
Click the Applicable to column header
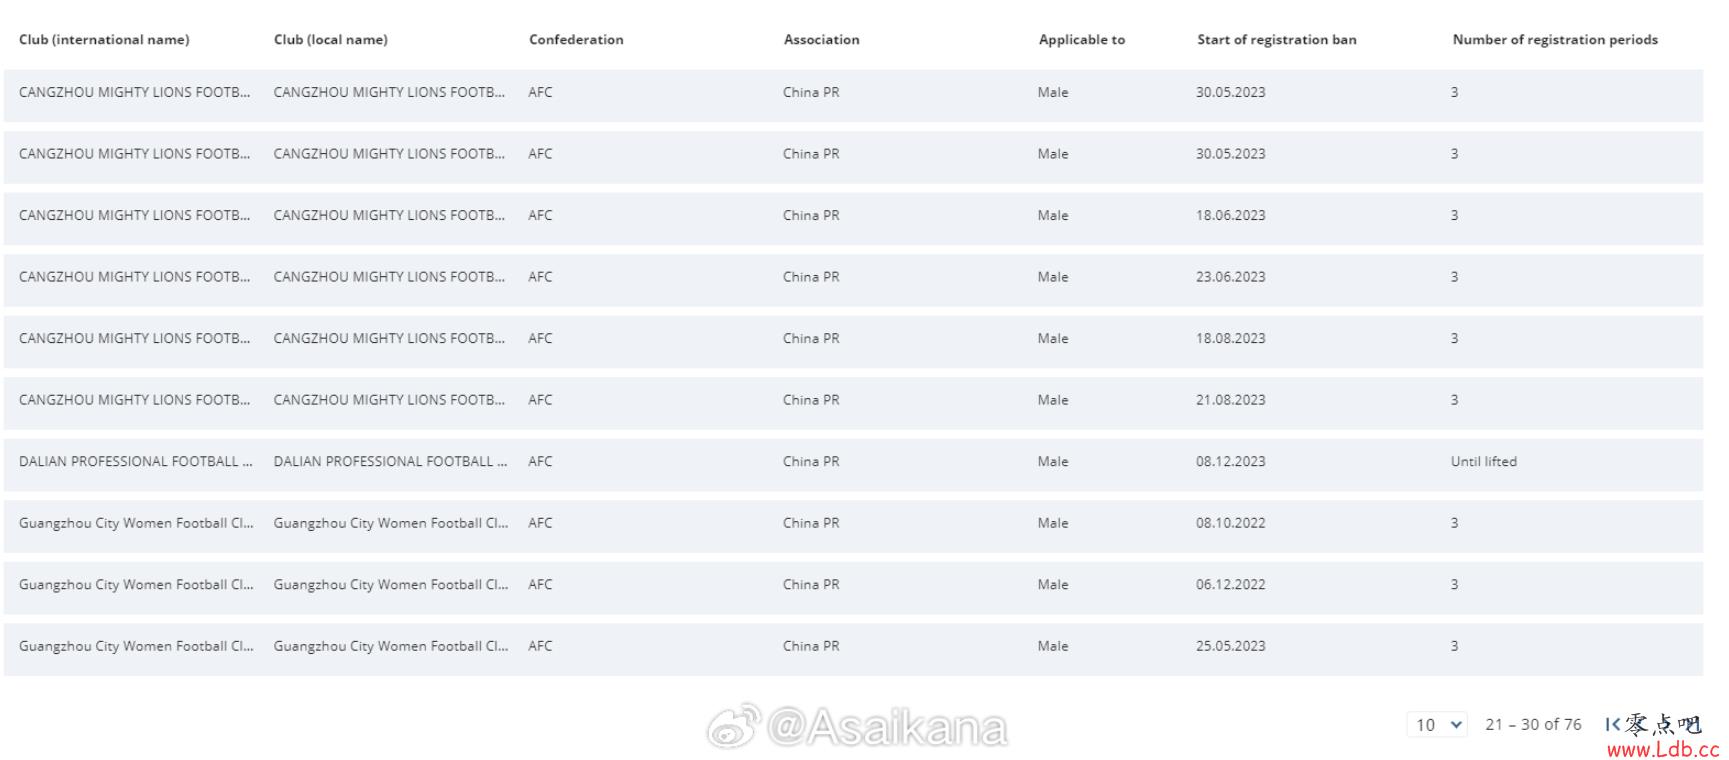coord(1081,40)
